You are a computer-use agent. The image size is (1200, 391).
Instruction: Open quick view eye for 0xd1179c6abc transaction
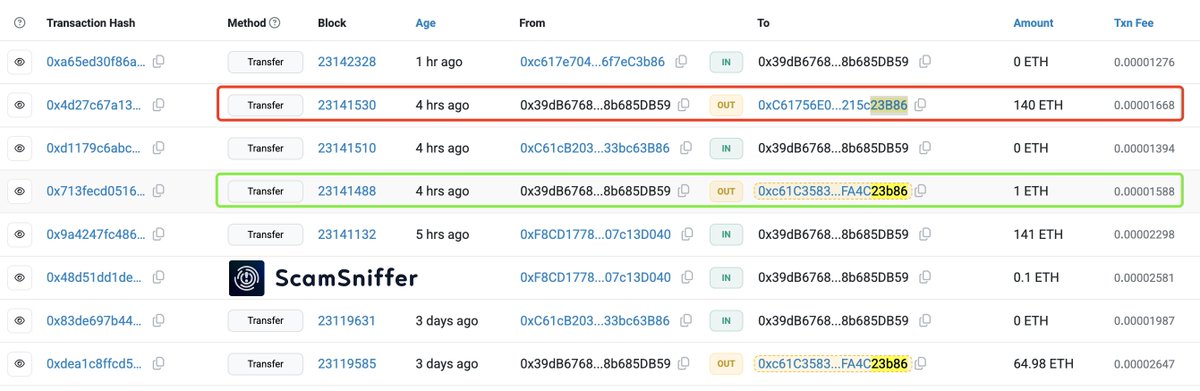tap(18, 148)
